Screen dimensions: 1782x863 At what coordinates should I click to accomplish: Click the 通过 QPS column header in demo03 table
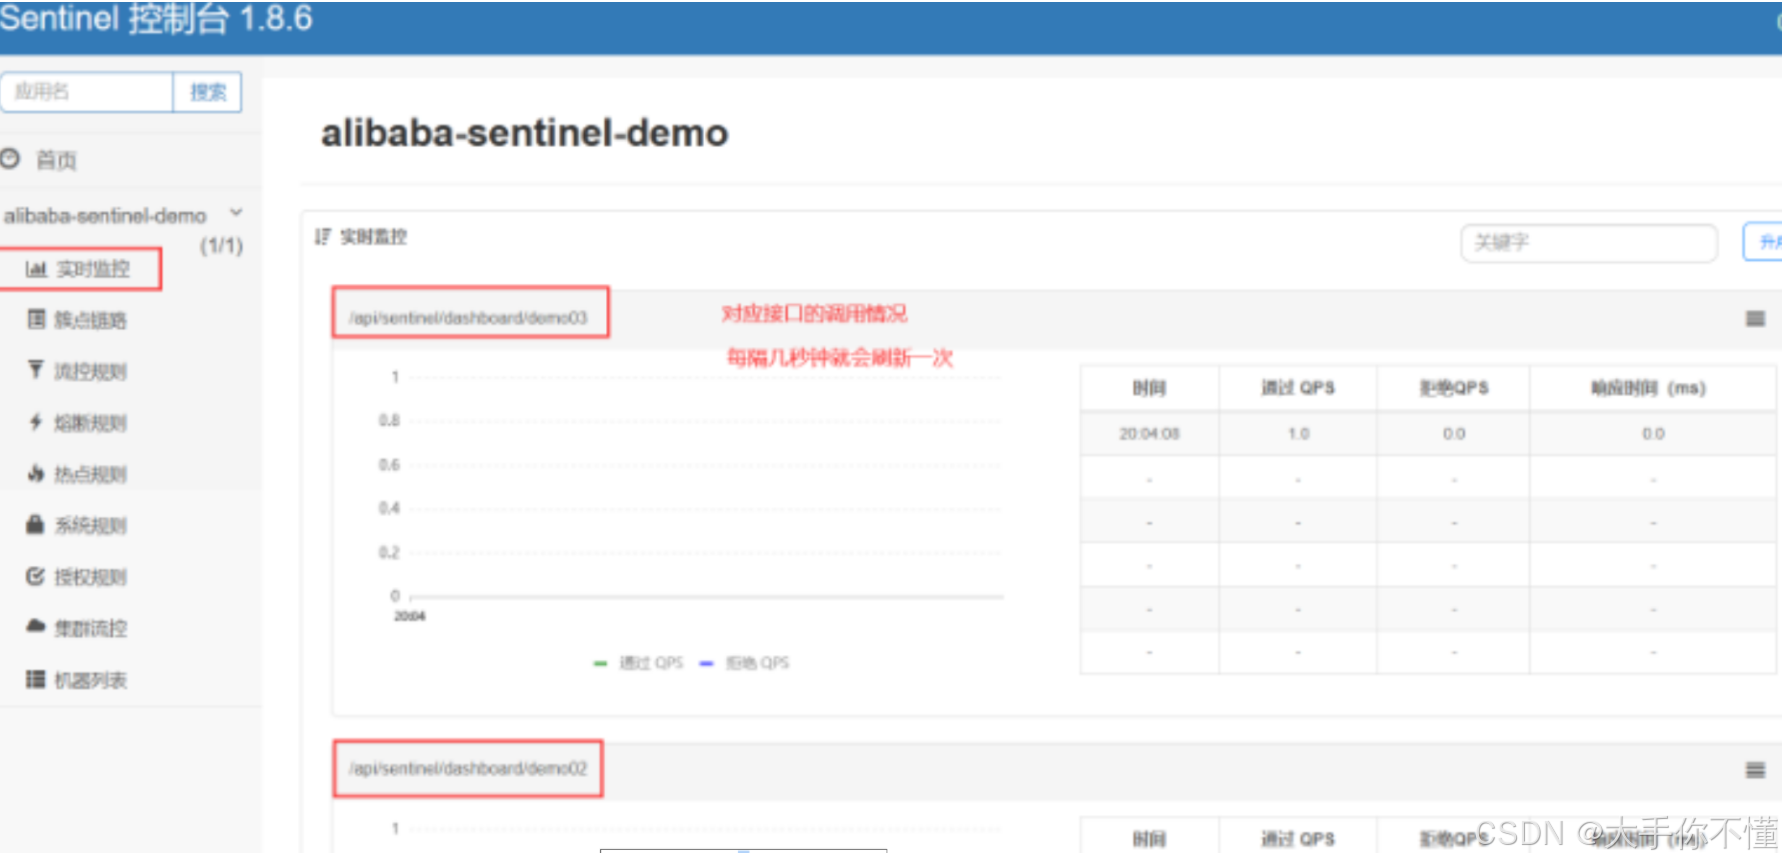click(x=1298, y=388)
